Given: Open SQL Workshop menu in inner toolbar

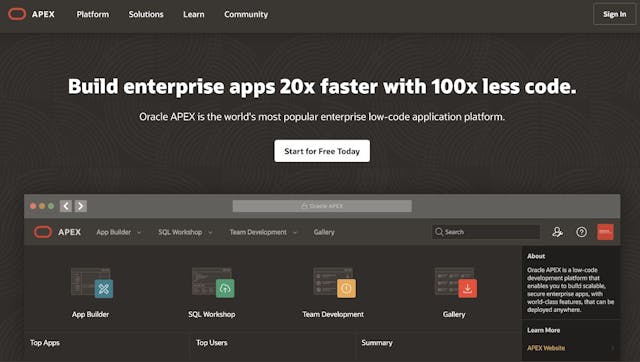Looking at the screenshot, I should (180, 232).
